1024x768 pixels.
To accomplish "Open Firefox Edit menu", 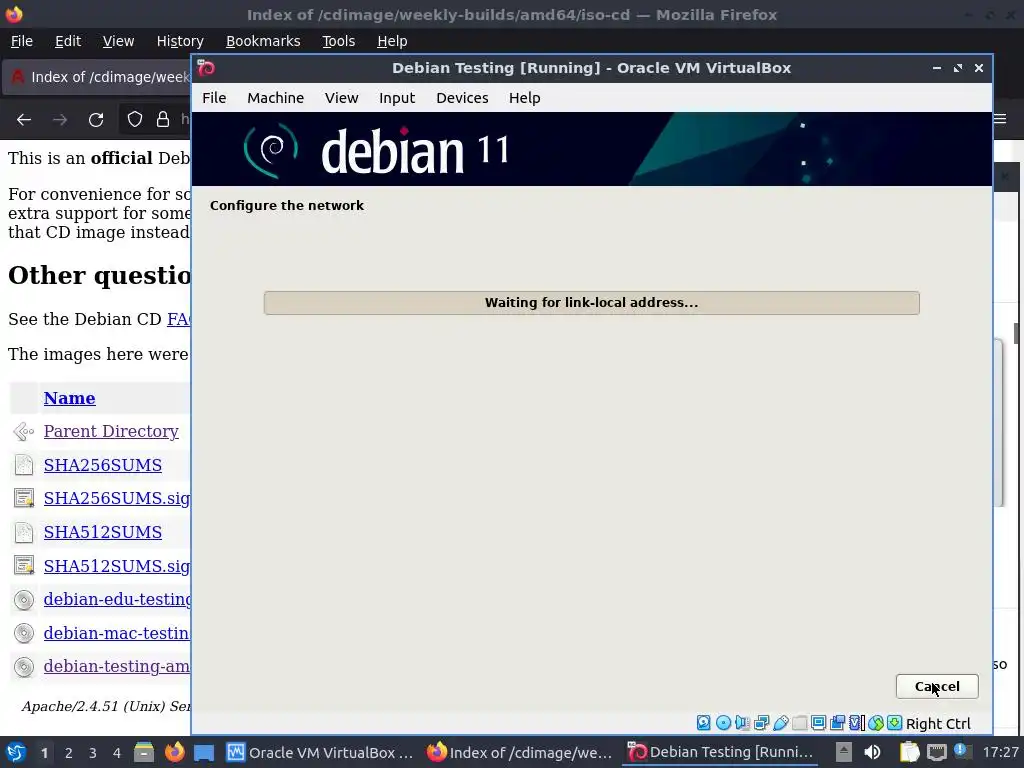I will point(68,41).
